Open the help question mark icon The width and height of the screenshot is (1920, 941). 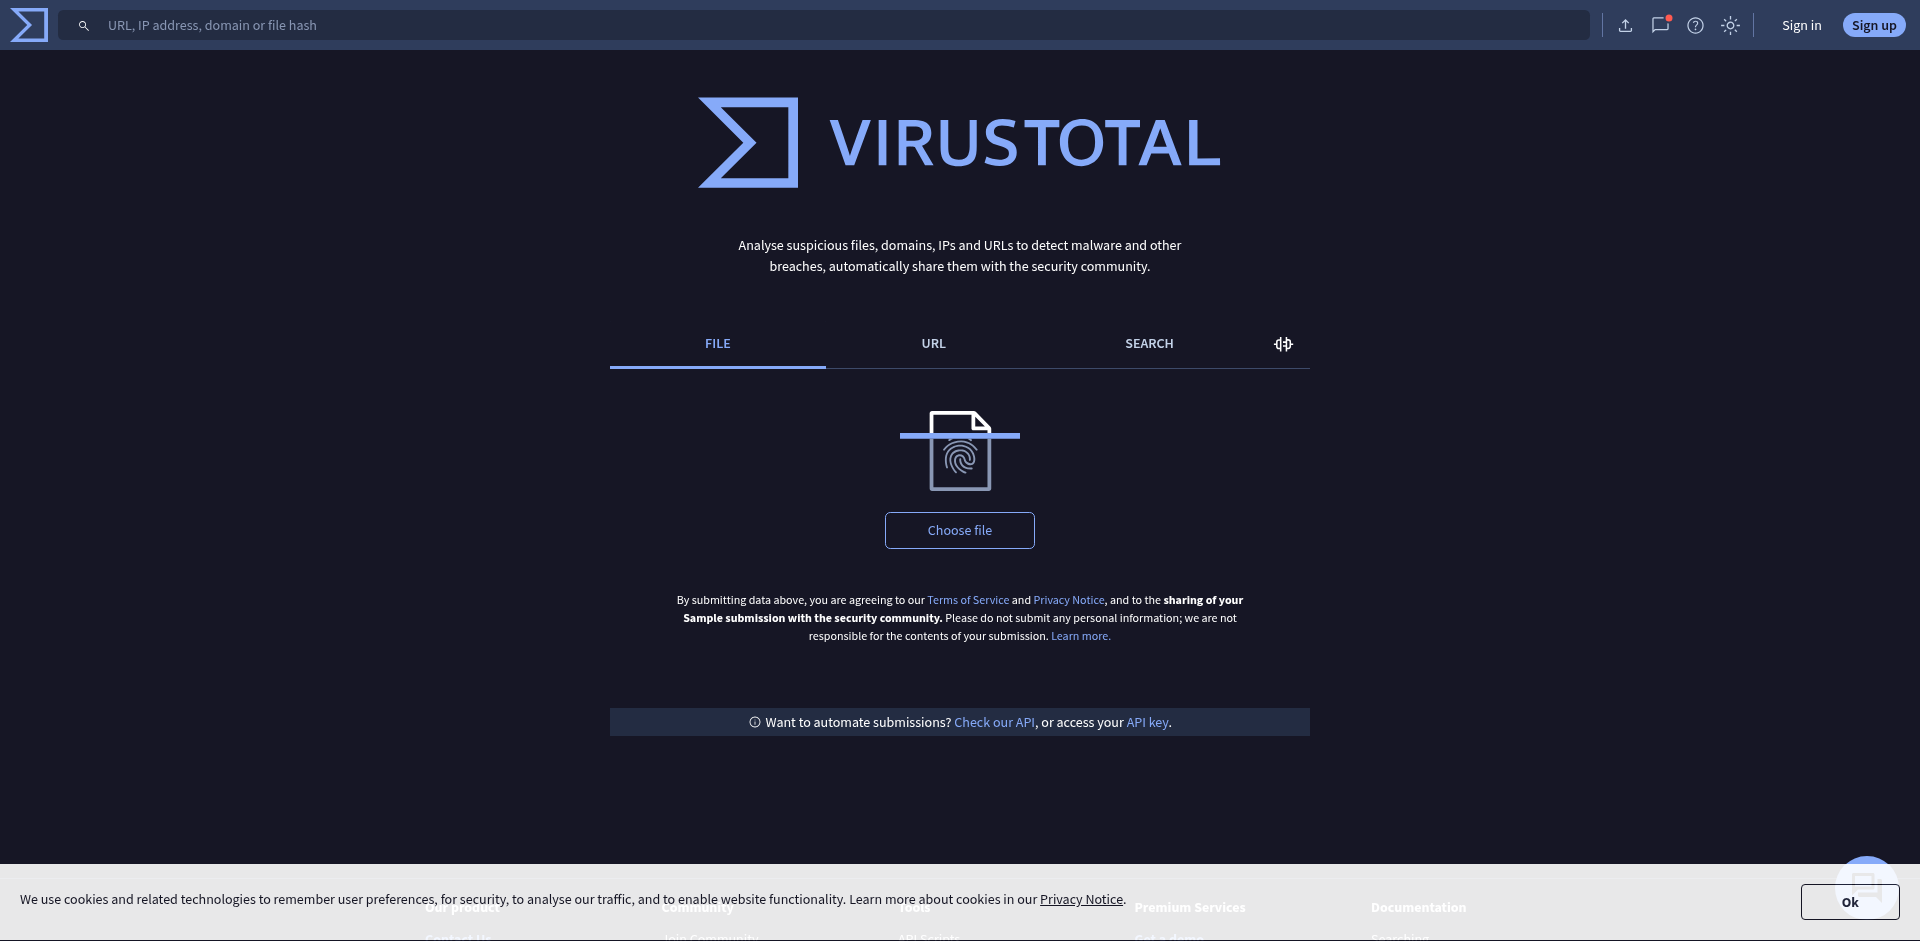click(x=1695, y=26)
